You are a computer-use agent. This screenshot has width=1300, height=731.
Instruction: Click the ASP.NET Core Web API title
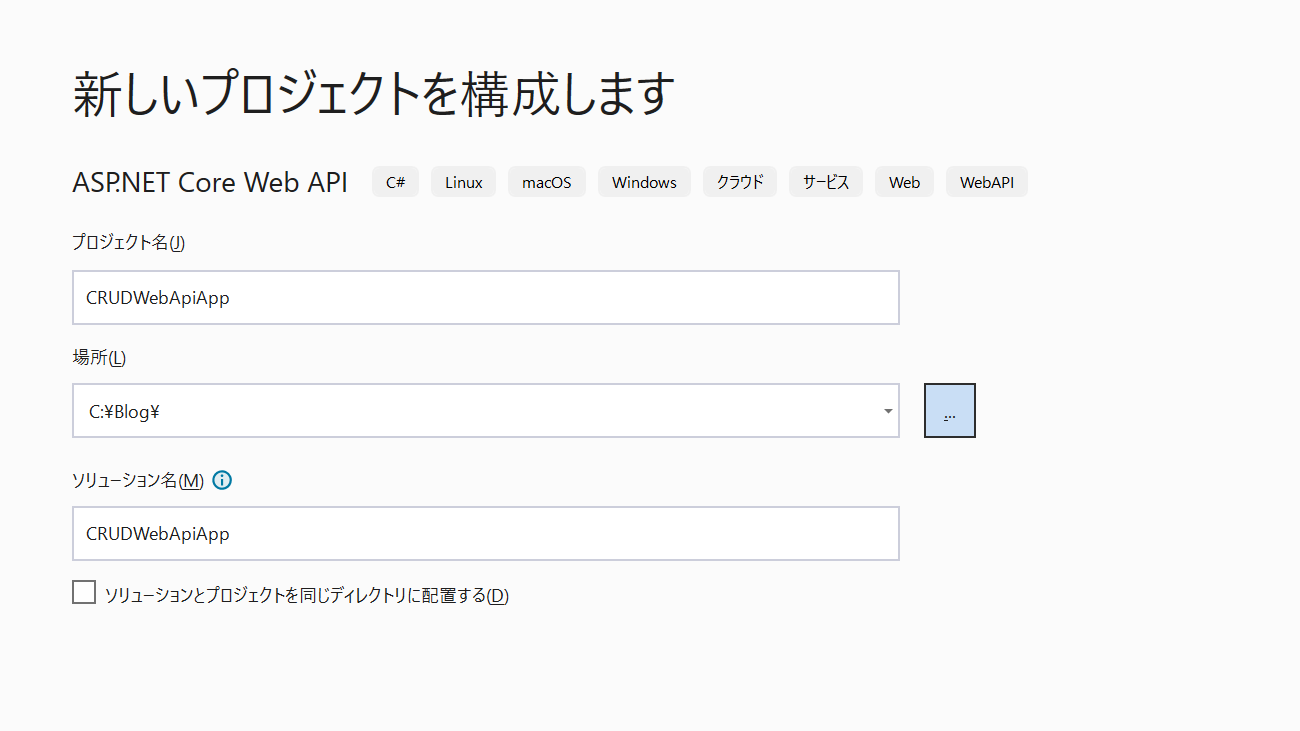(x=210, y=182)
